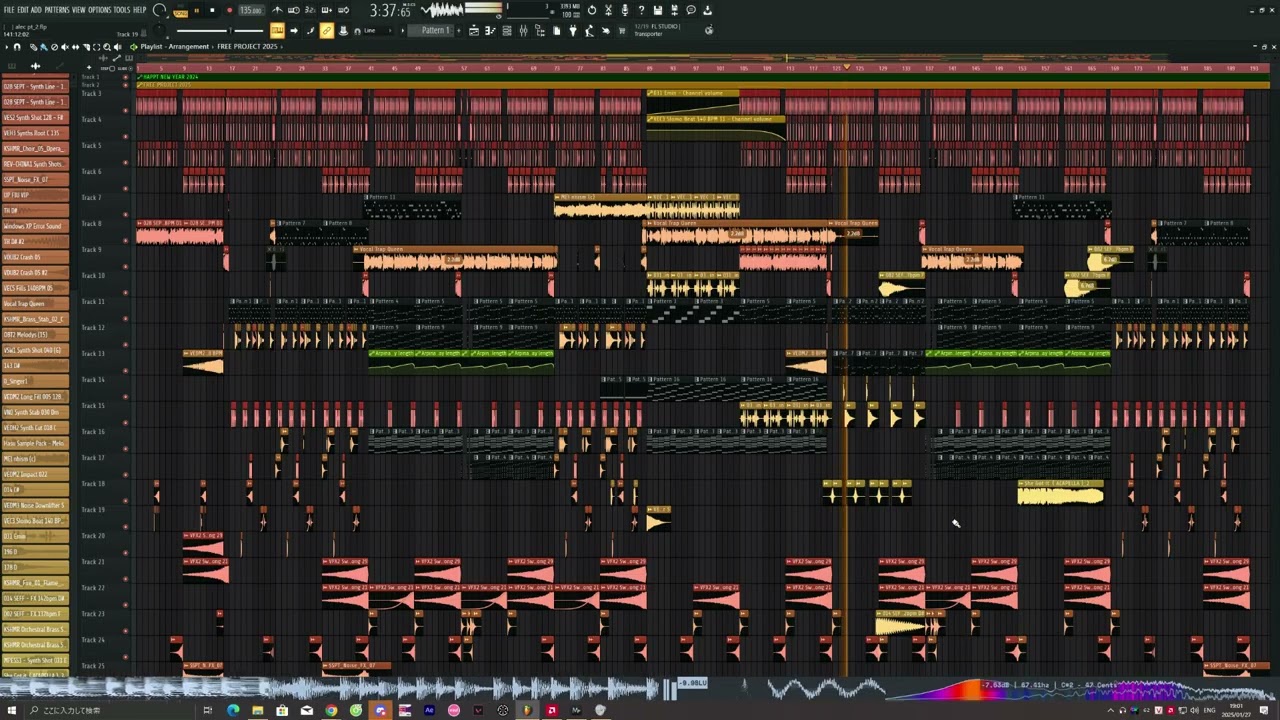This screenshot has width=1280, height=720.
Task: Click the plus next to Pattern 1
Action: pos(459,30)
